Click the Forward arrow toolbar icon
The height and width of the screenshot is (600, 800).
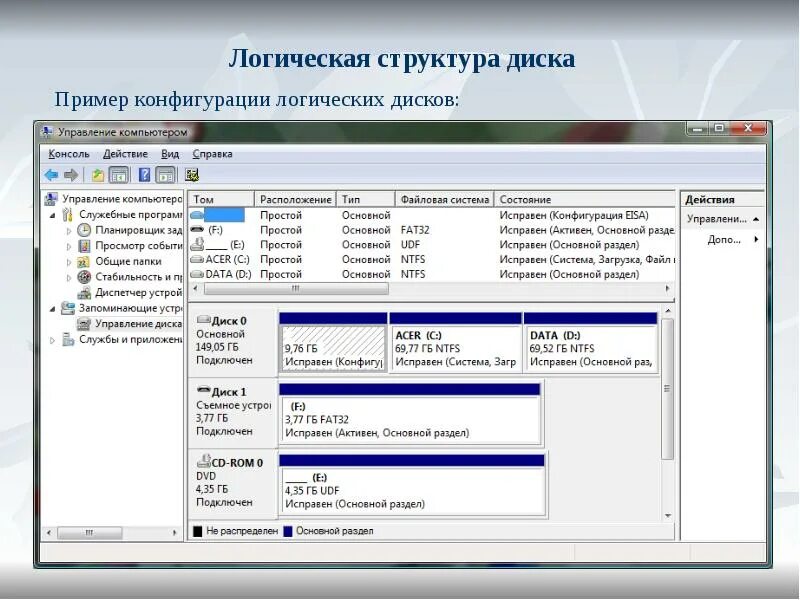coord(71,175)
